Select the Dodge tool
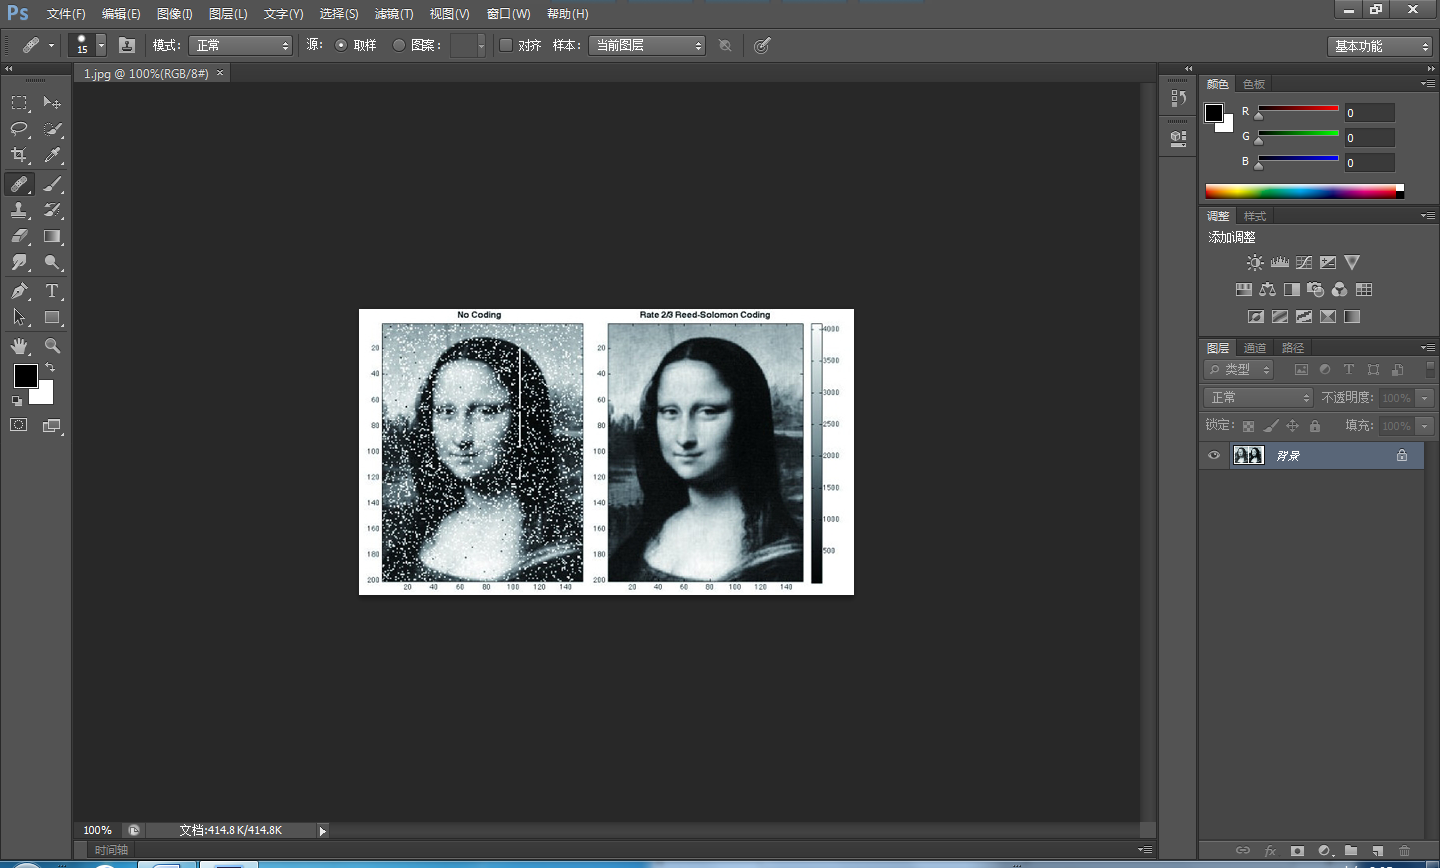Screen dimensions: 1440x868 coord(52,262)
